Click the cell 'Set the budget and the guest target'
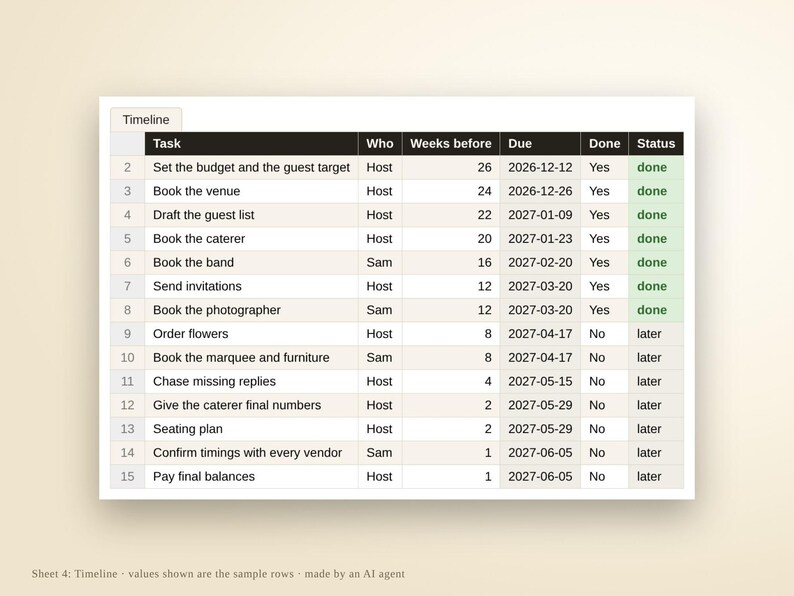 point(251,168)
